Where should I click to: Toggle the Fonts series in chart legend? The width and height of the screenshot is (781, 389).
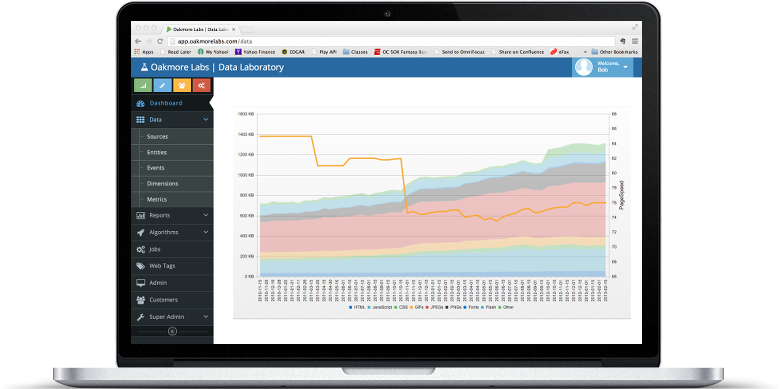click(471, 307)
